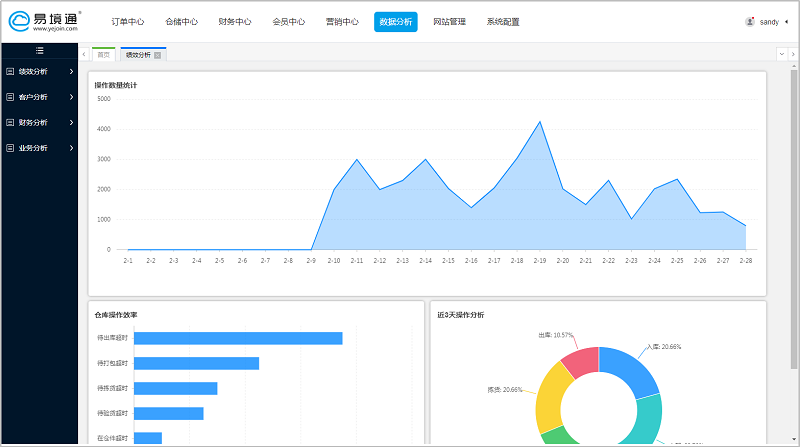Screen dimensions: 800x447
Task: Expand the 绩效分析 sidebar chevron
Action: 71,72
